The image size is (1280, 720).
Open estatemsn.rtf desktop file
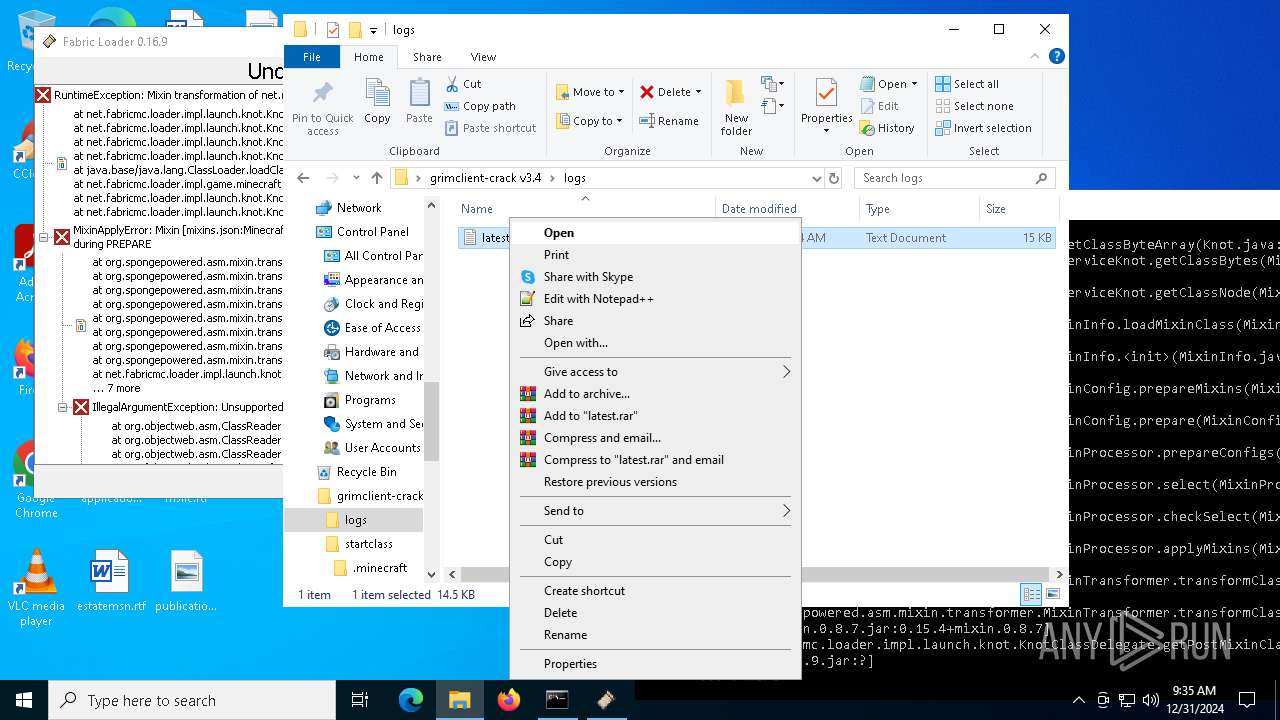click(111, 581)
